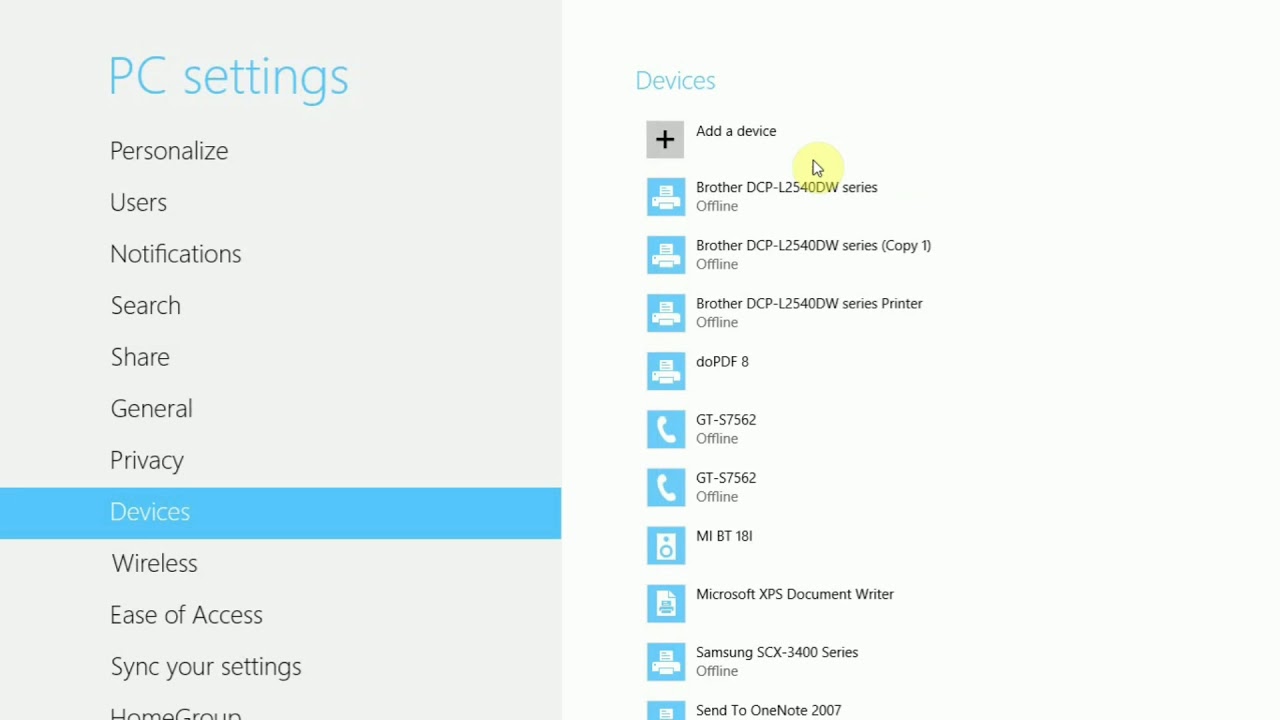Open Wireless settings

[x=154, y=563]
